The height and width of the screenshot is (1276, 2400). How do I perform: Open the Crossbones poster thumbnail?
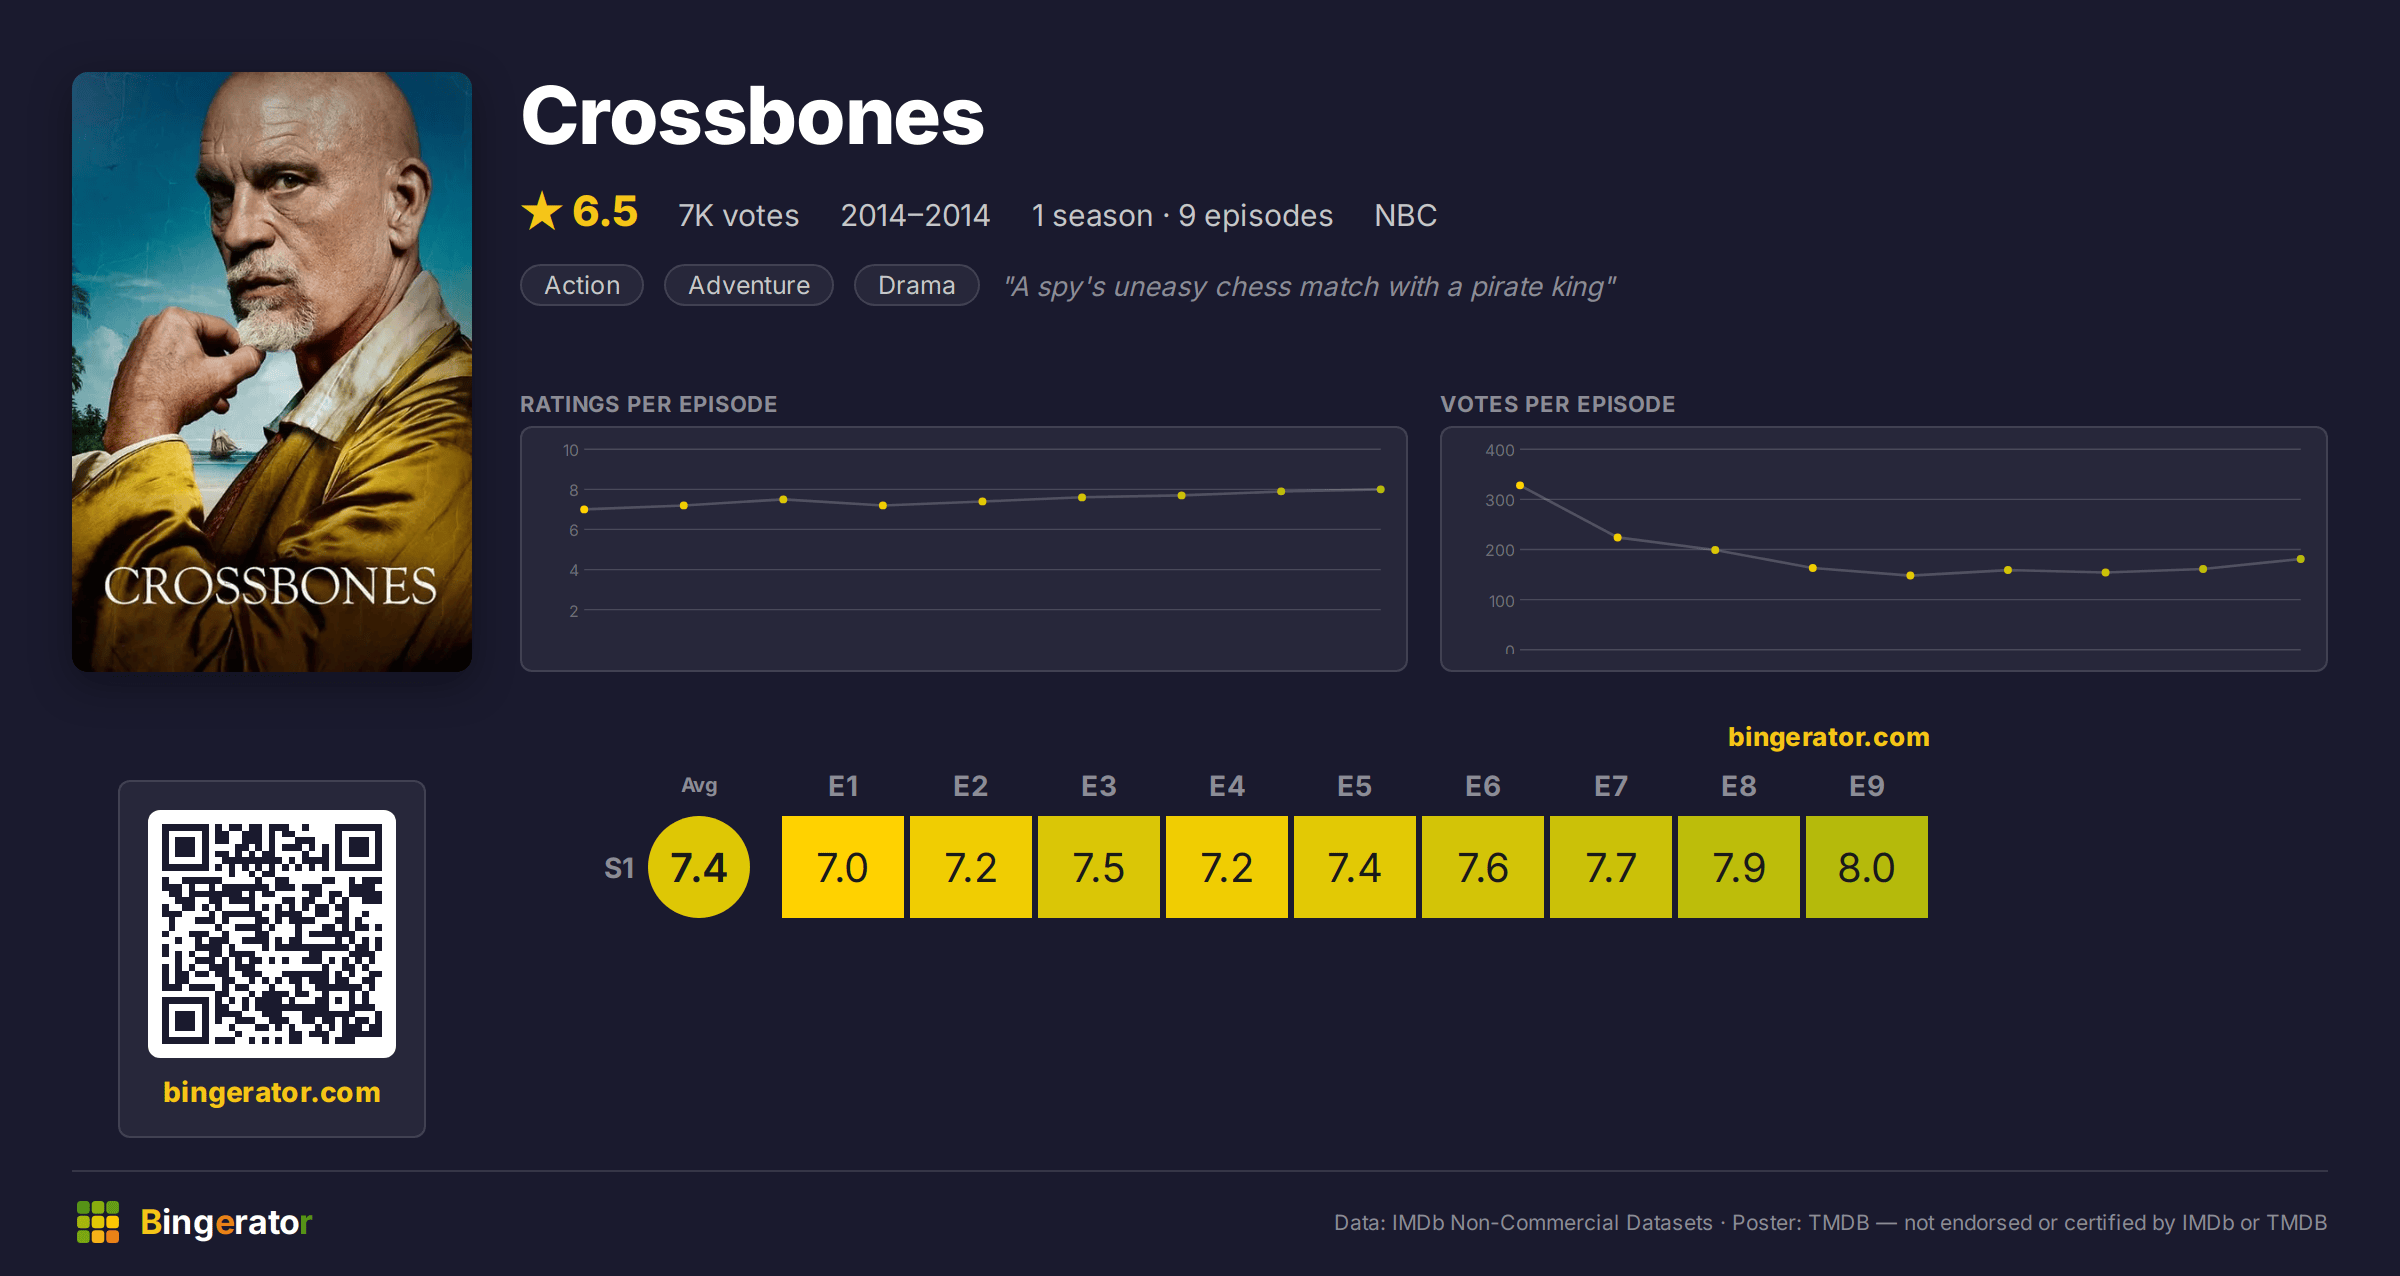point(272,372)
